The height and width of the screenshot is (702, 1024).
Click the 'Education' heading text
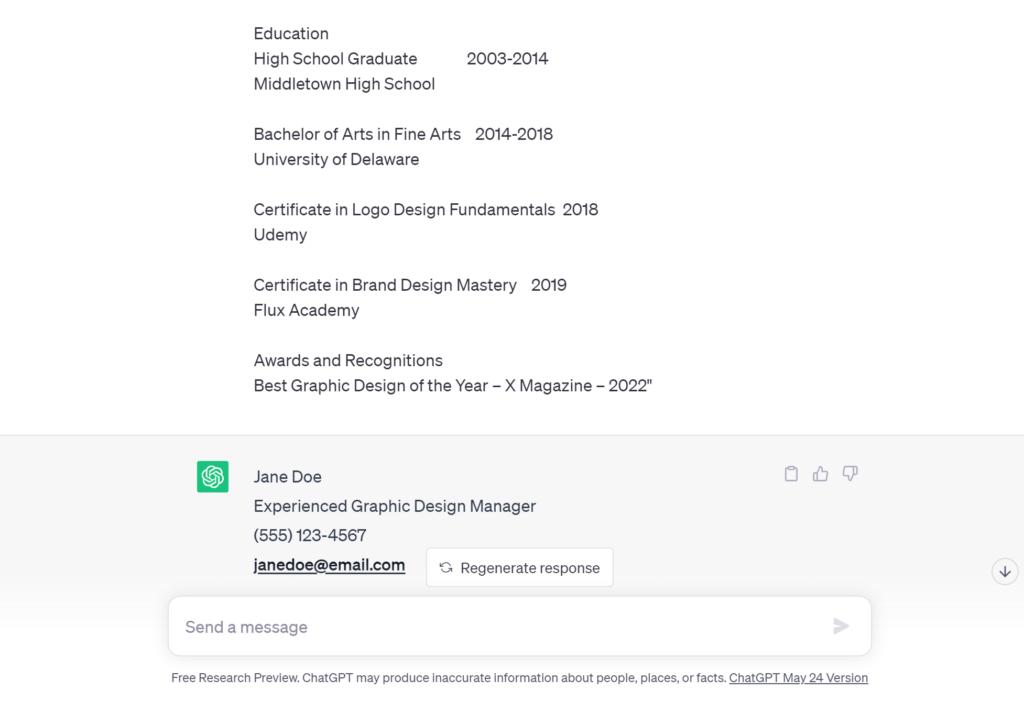(x=291, y=33)
